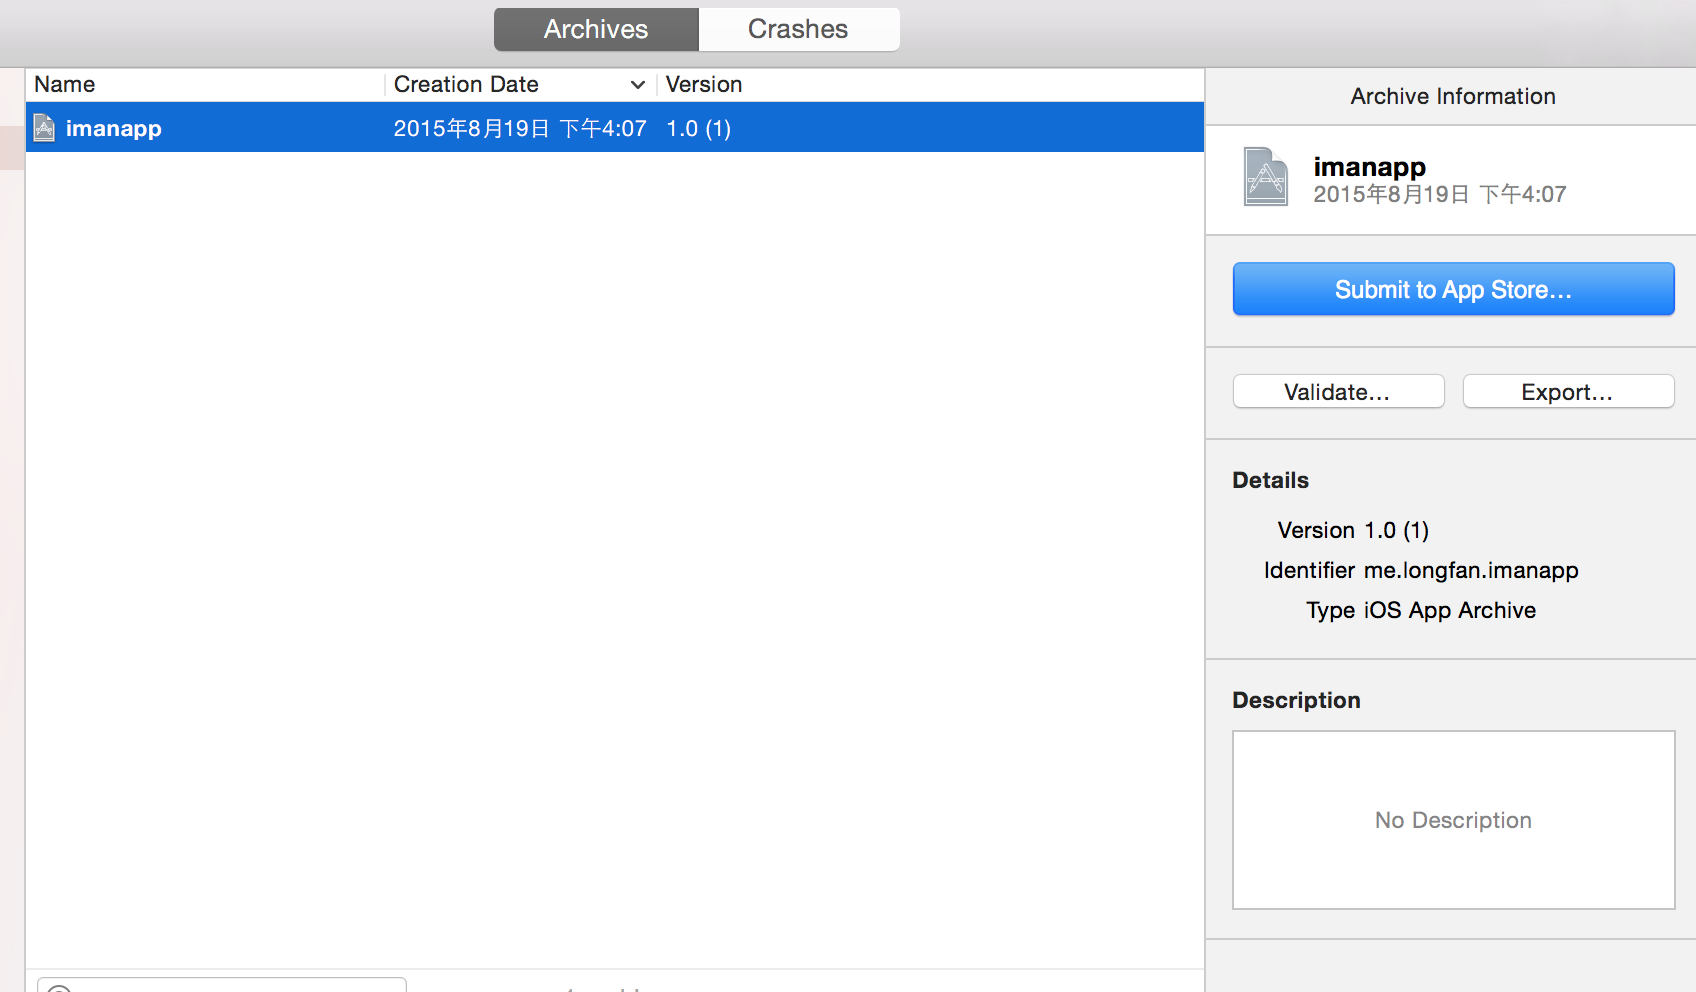Switch to the Crashes tab
Image resolution: width=1696 pixels, height=992 pixels.
[x=798, y=29]
